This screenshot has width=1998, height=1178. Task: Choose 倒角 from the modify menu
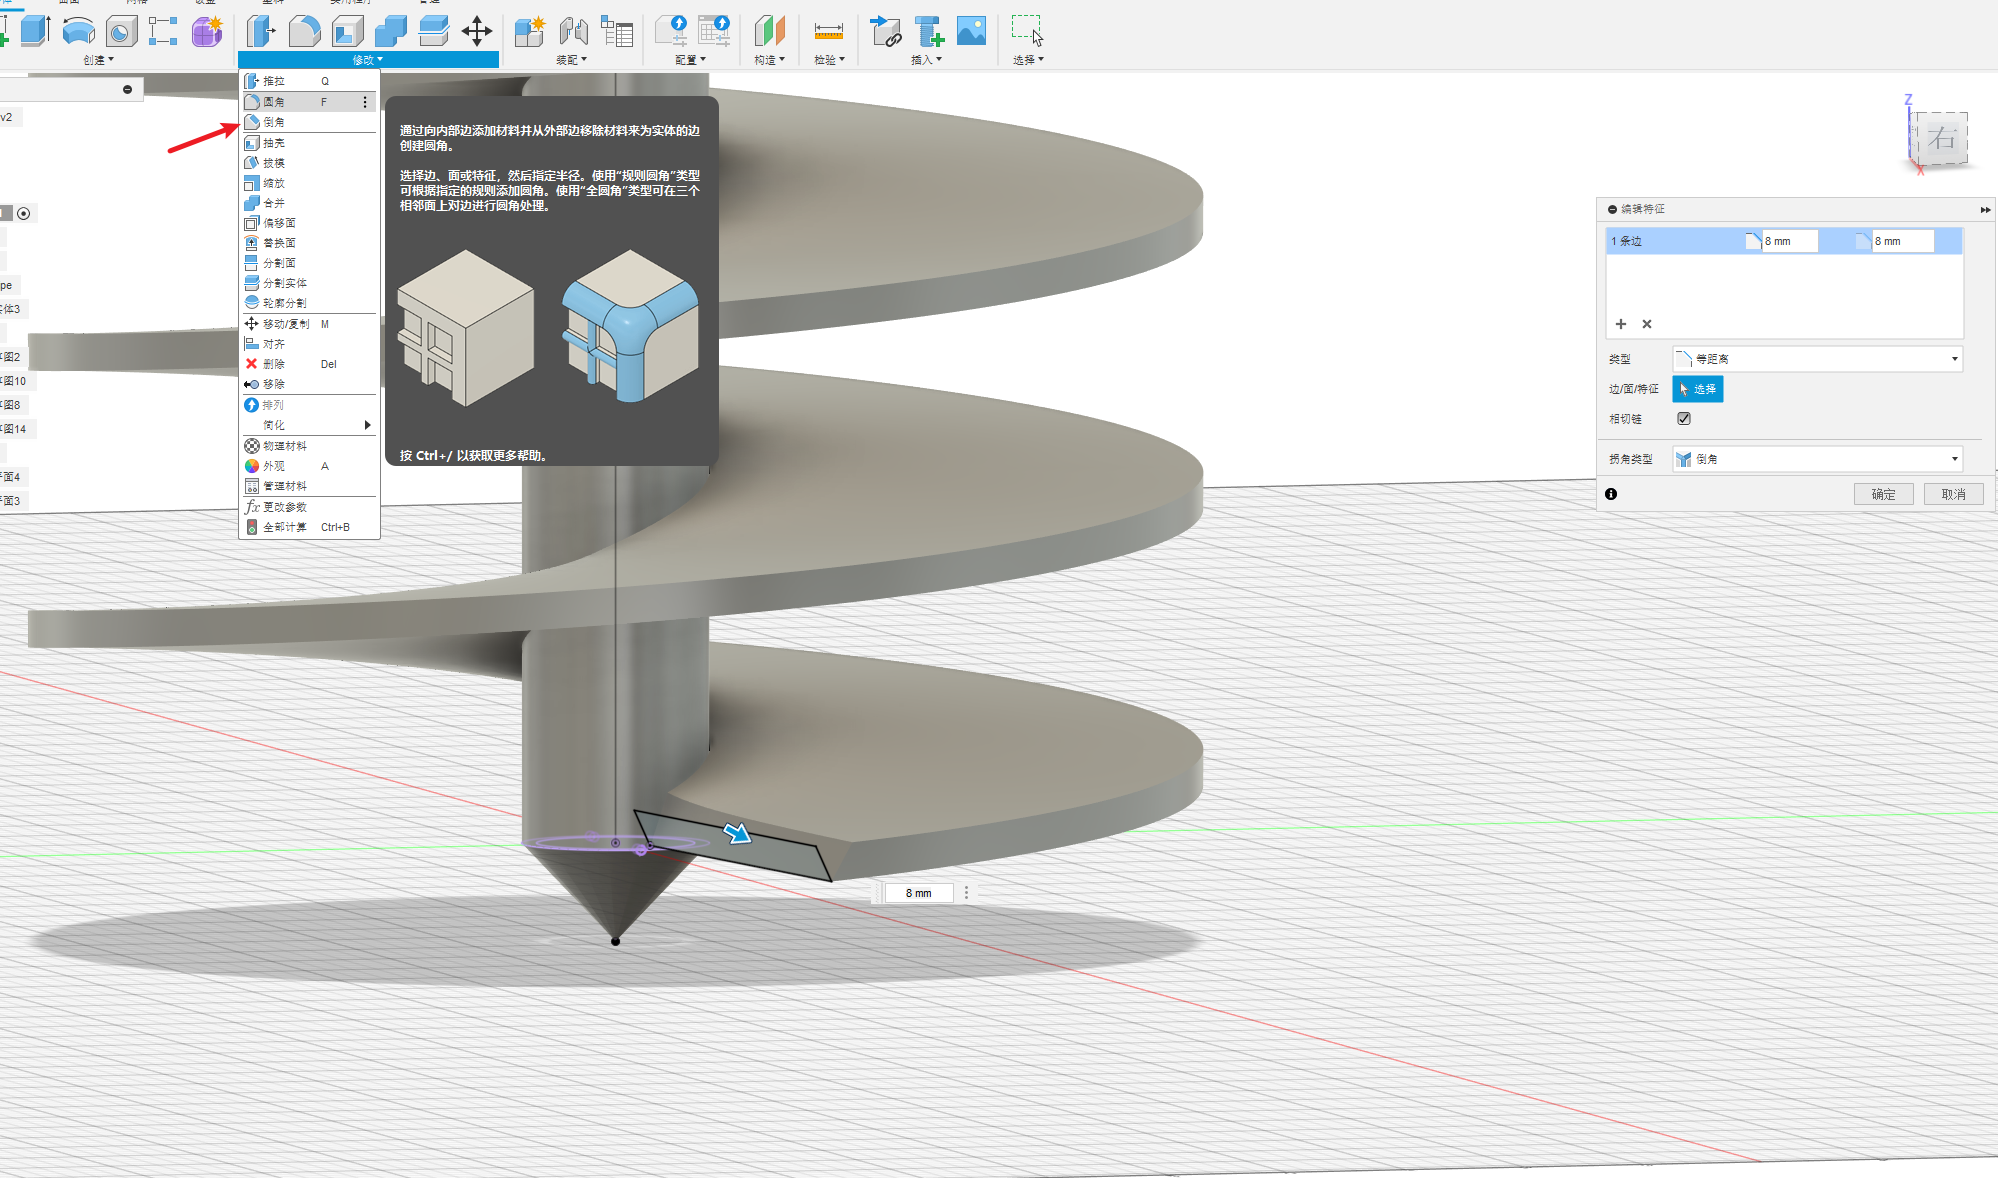pyautogui.click(x=274, y=122)
